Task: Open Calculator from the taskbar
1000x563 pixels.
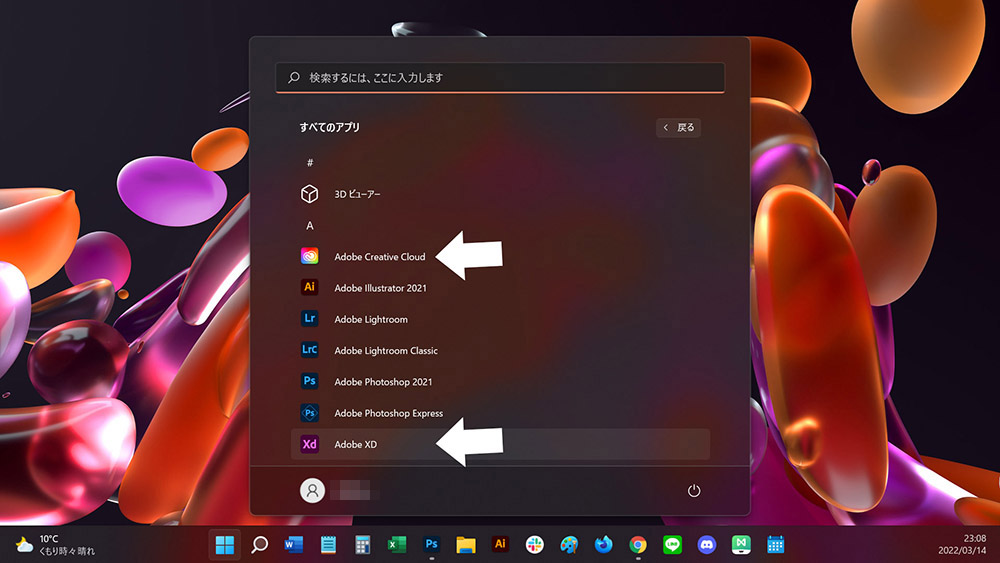Action: (x=362, y=545)
